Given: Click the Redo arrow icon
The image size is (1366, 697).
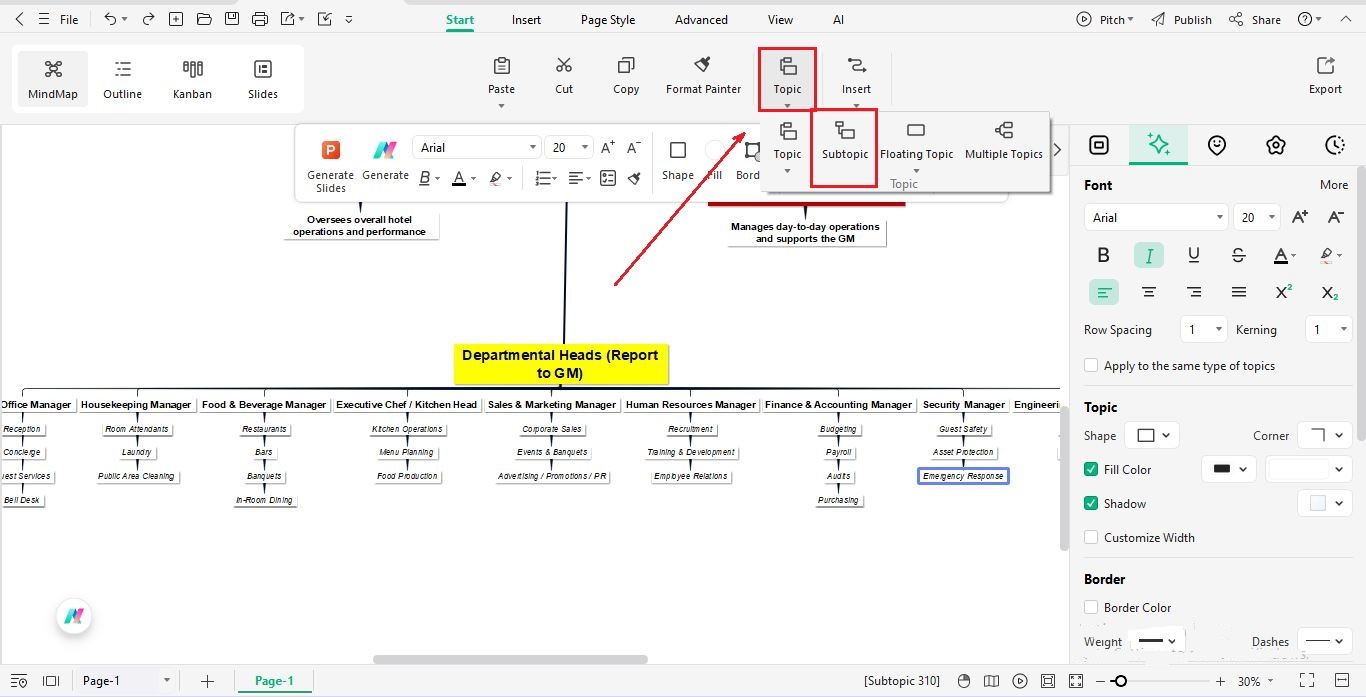Looking at the screenshot, I should (x=149, y=19).
